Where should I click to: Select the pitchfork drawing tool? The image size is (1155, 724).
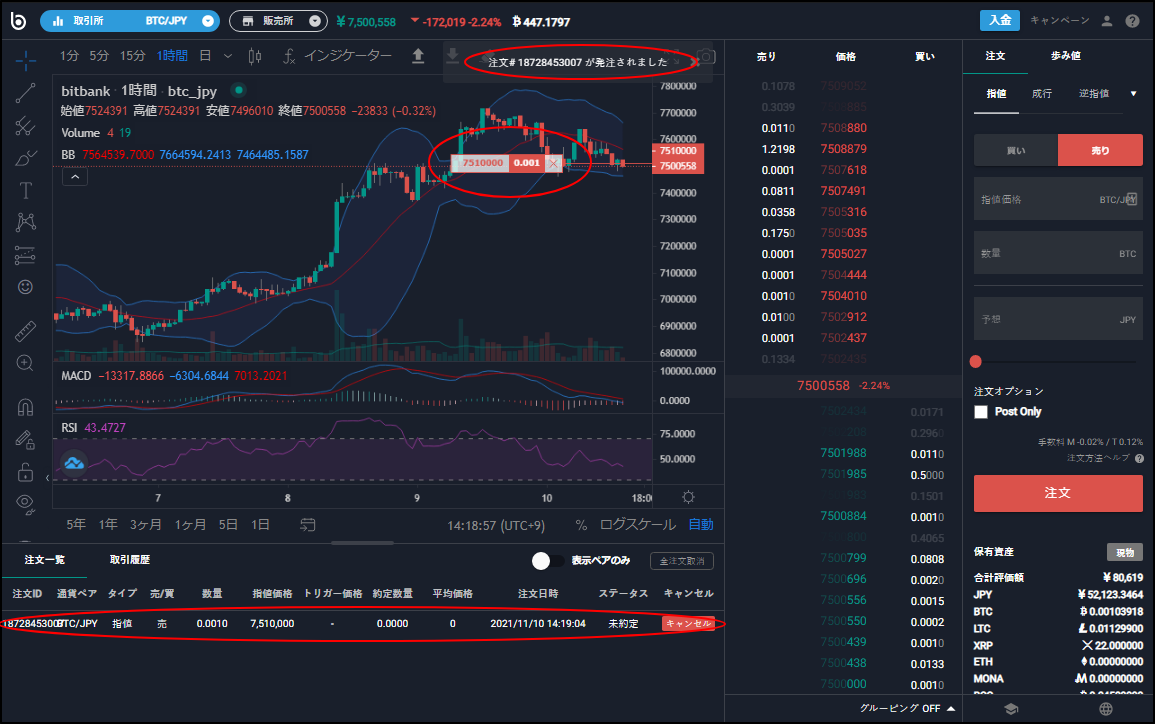(x=25, y=125)
